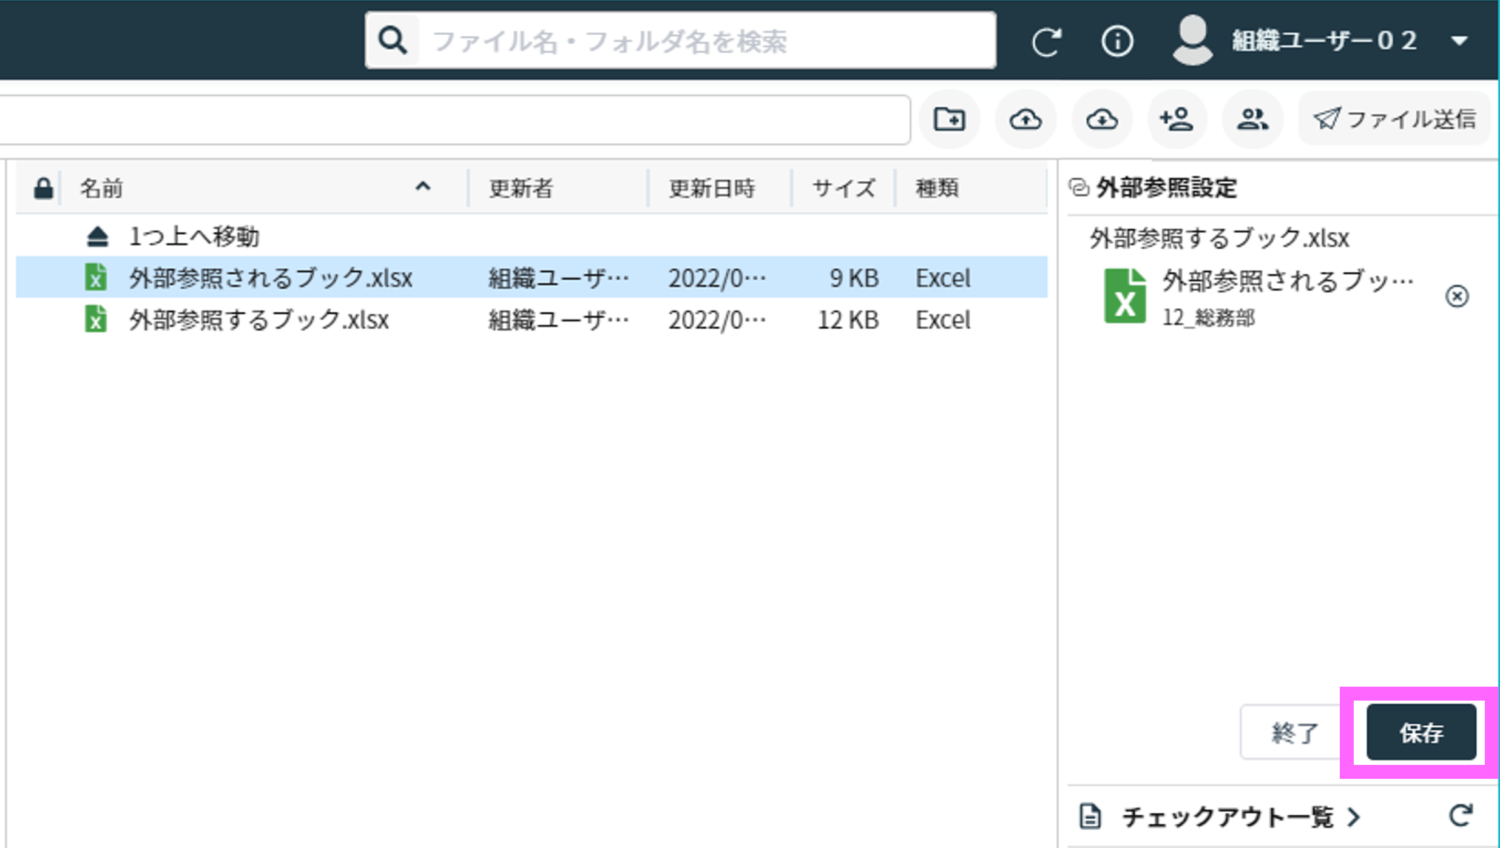The width and height of the screenshot is (1500, 848).
Task: Open the 組織ユーザー02 account dropdown arrow
Action: click(x=1459, y=41)
